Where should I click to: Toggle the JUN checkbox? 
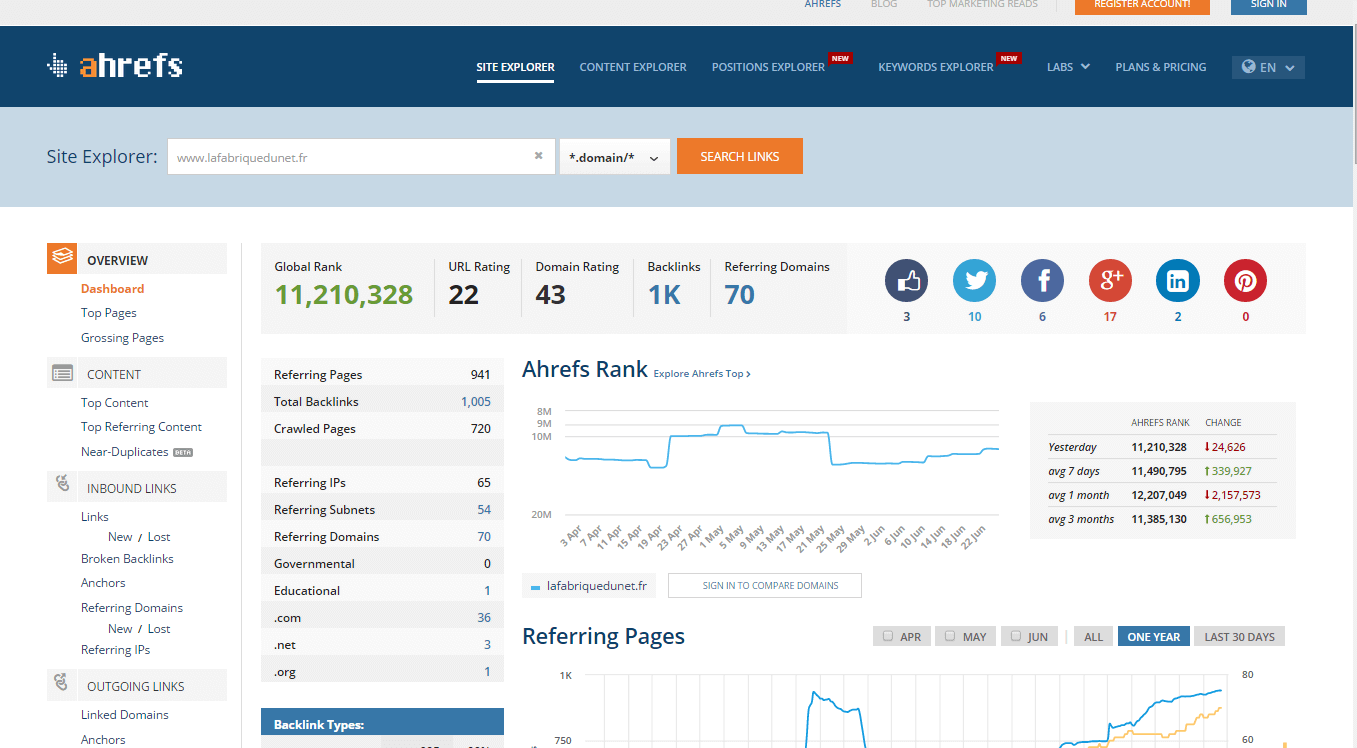click(x=1015, y=636)
